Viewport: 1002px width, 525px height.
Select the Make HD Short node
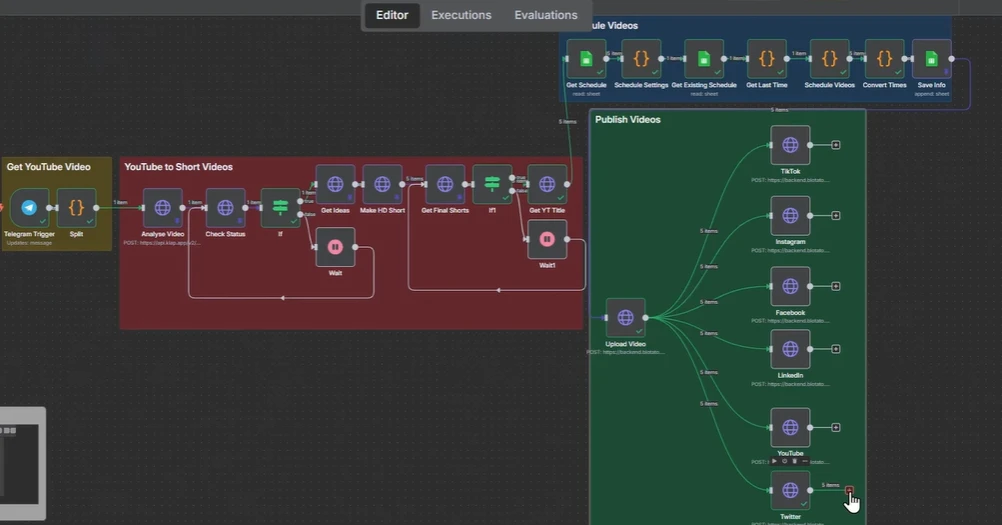coord(382,184)
